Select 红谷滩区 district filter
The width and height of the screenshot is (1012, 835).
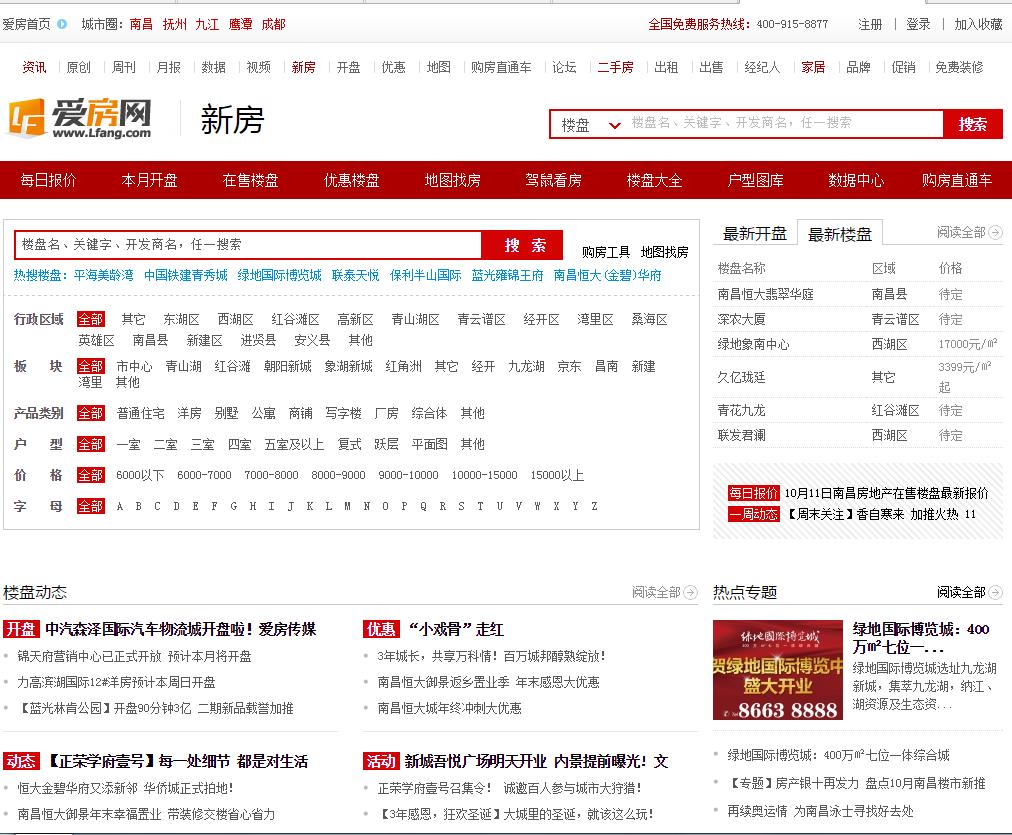[x=295, y=319]
